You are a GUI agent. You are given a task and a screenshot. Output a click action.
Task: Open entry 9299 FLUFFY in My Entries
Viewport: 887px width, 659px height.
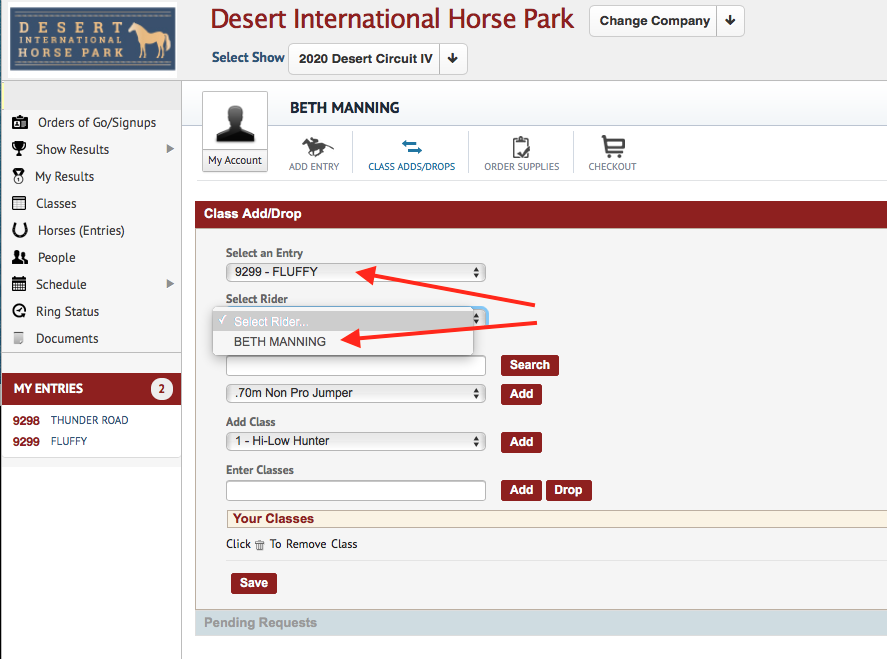pyautogui.click(x=50, y=441)
